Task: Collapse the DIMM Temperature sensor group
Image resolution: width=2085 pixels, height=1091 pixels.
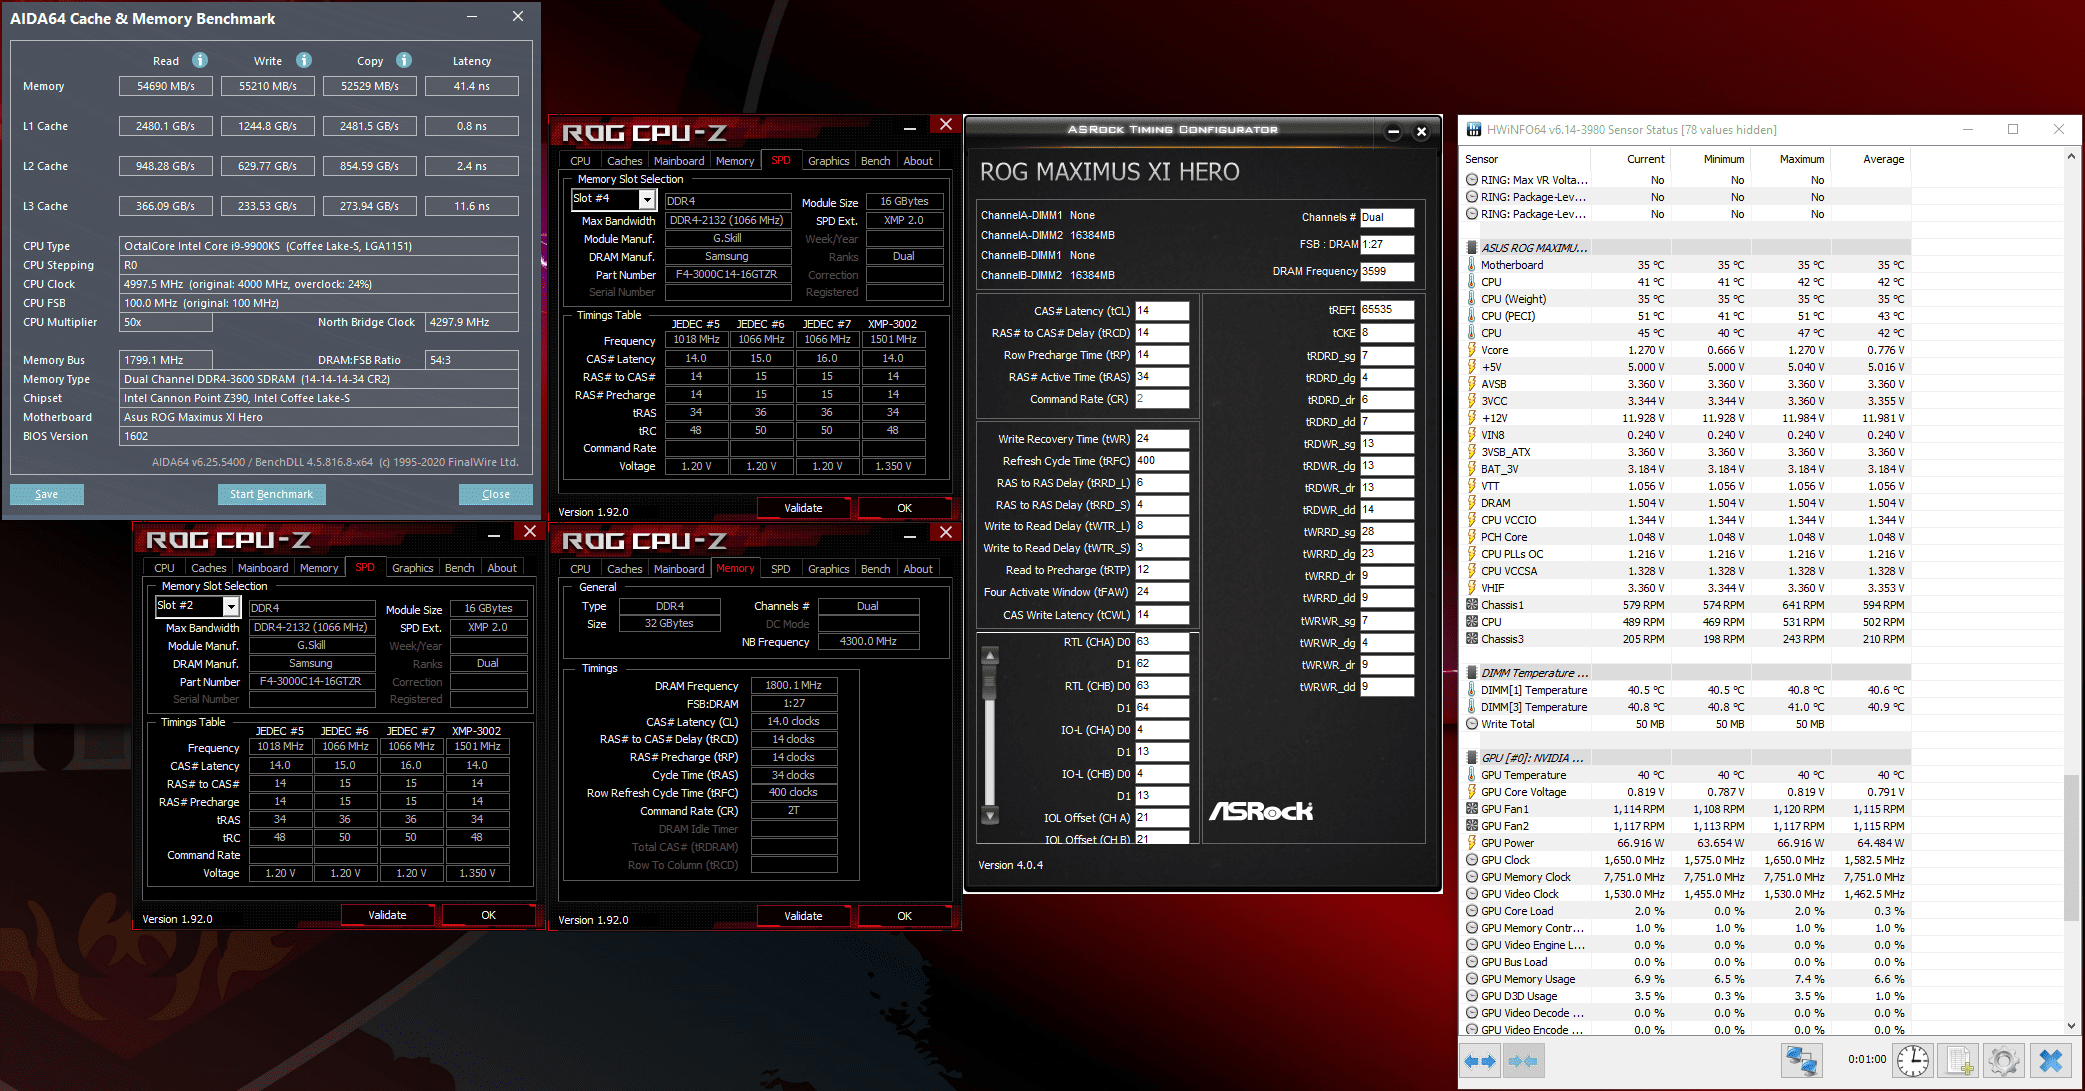Action: click(1472, 673)
